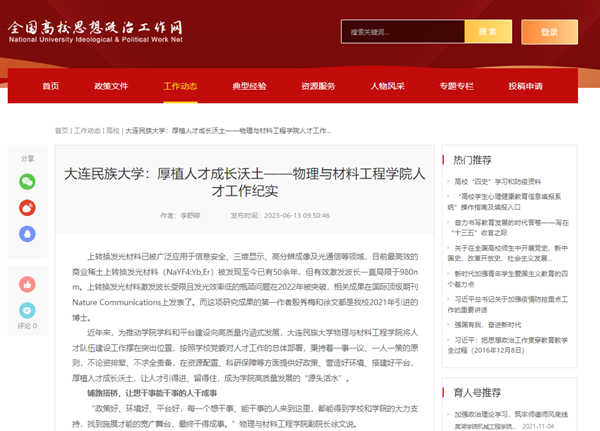Go to 政策文件 in navigation bar

pyautogui.click(x=111, y=86)
